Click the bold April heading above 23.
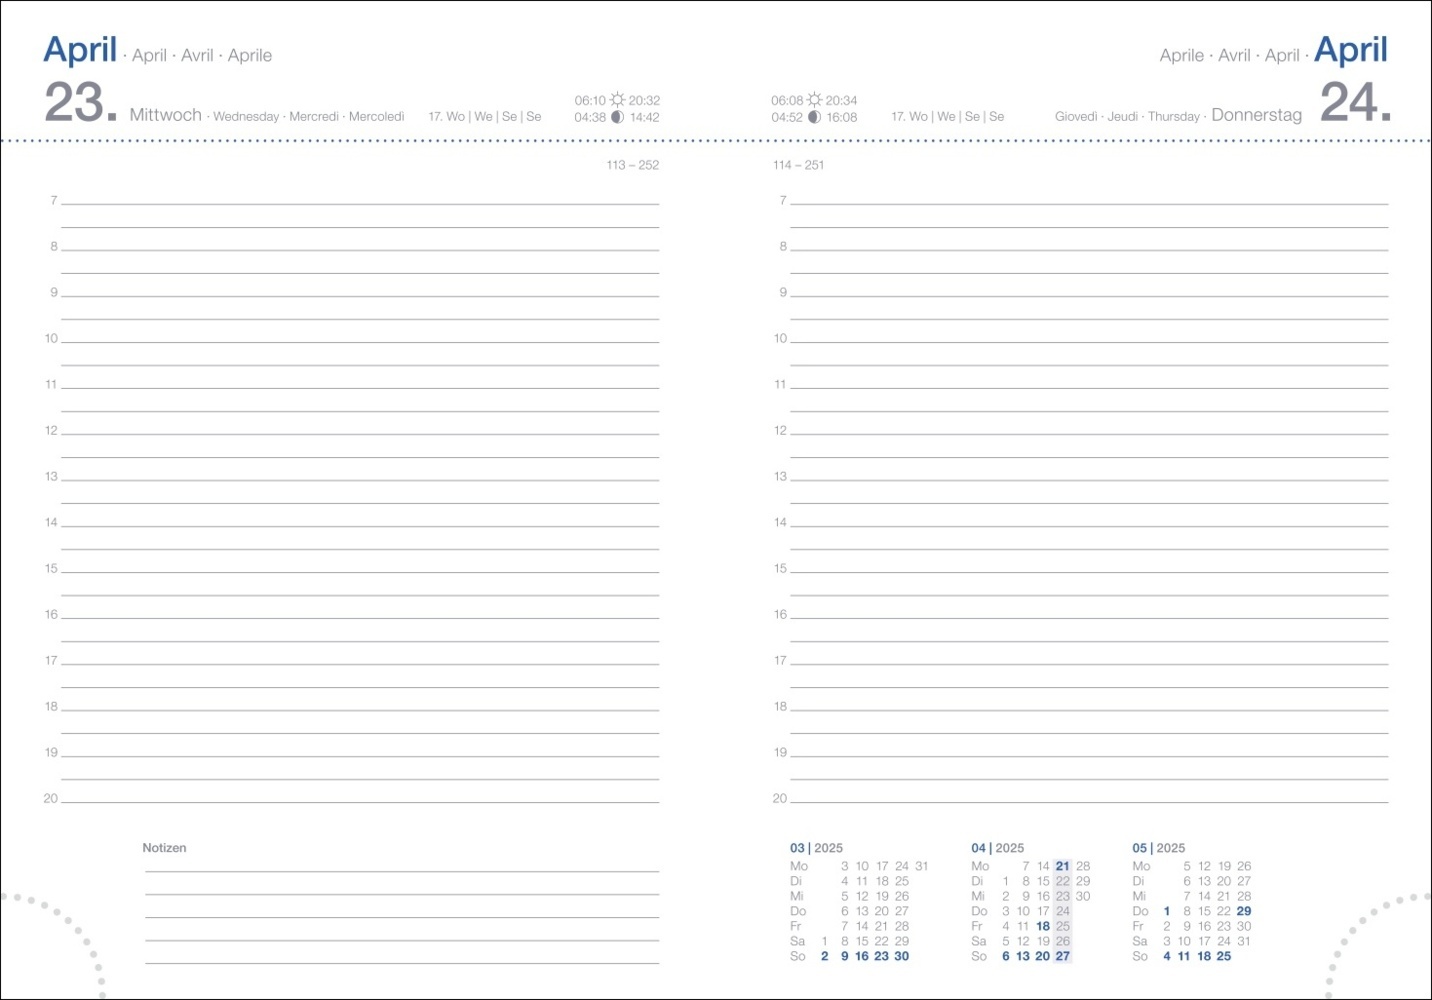 tap(80, 49)
